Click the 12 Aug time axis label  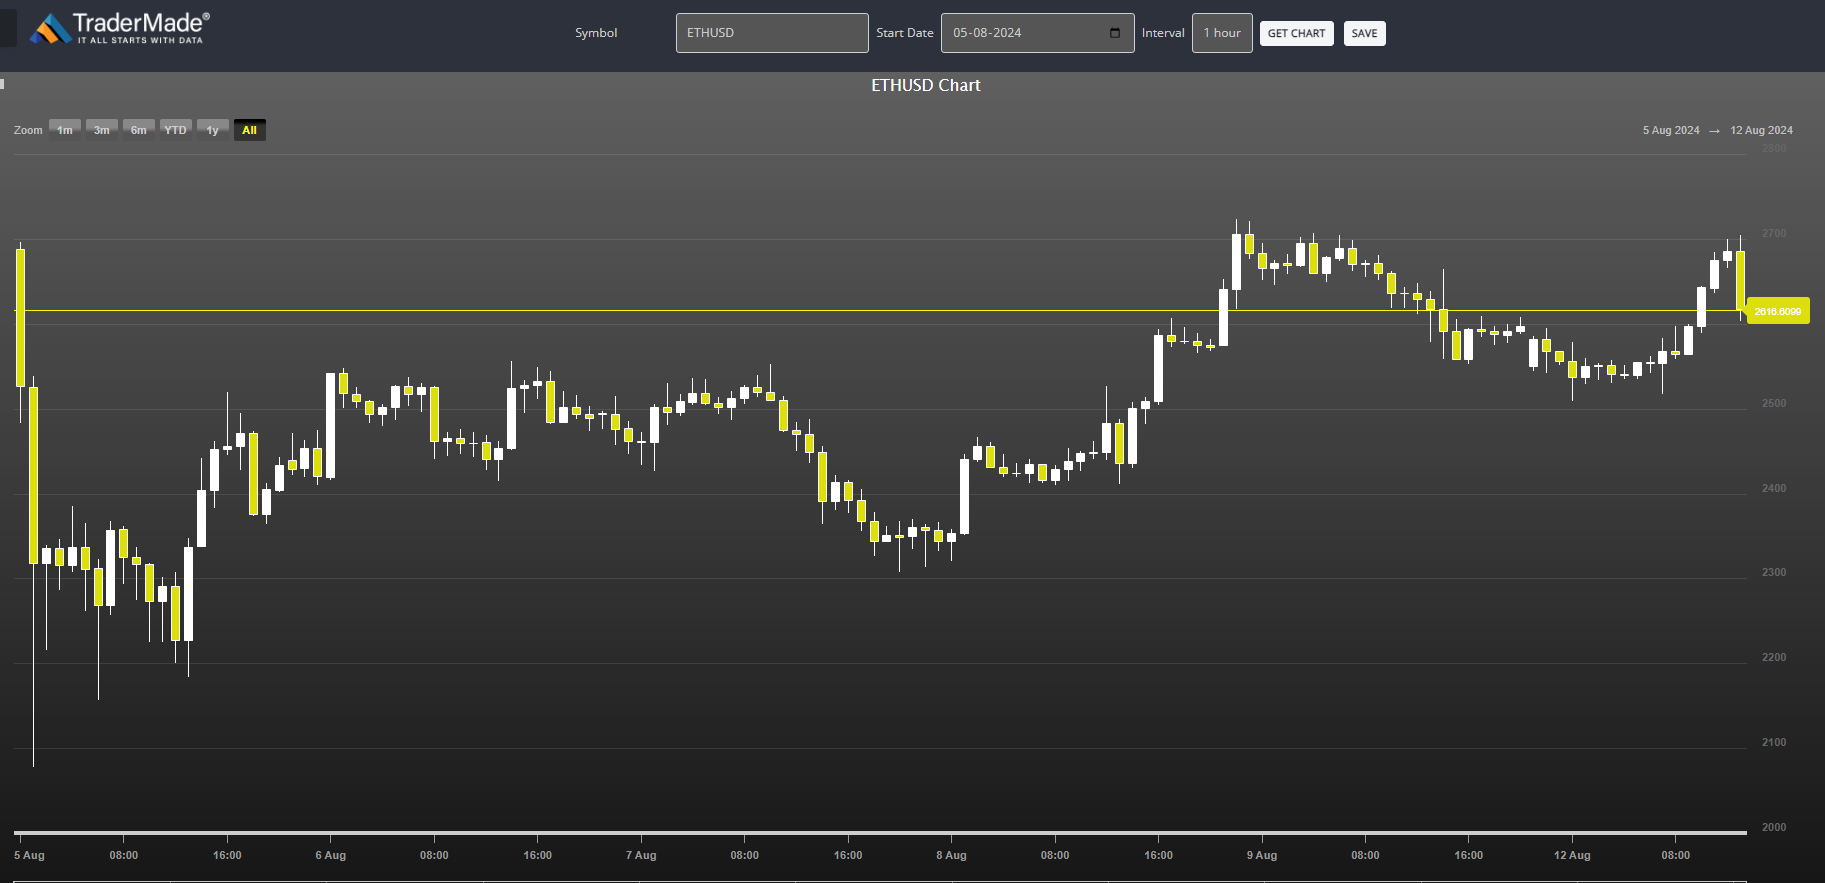[1572, 855]
